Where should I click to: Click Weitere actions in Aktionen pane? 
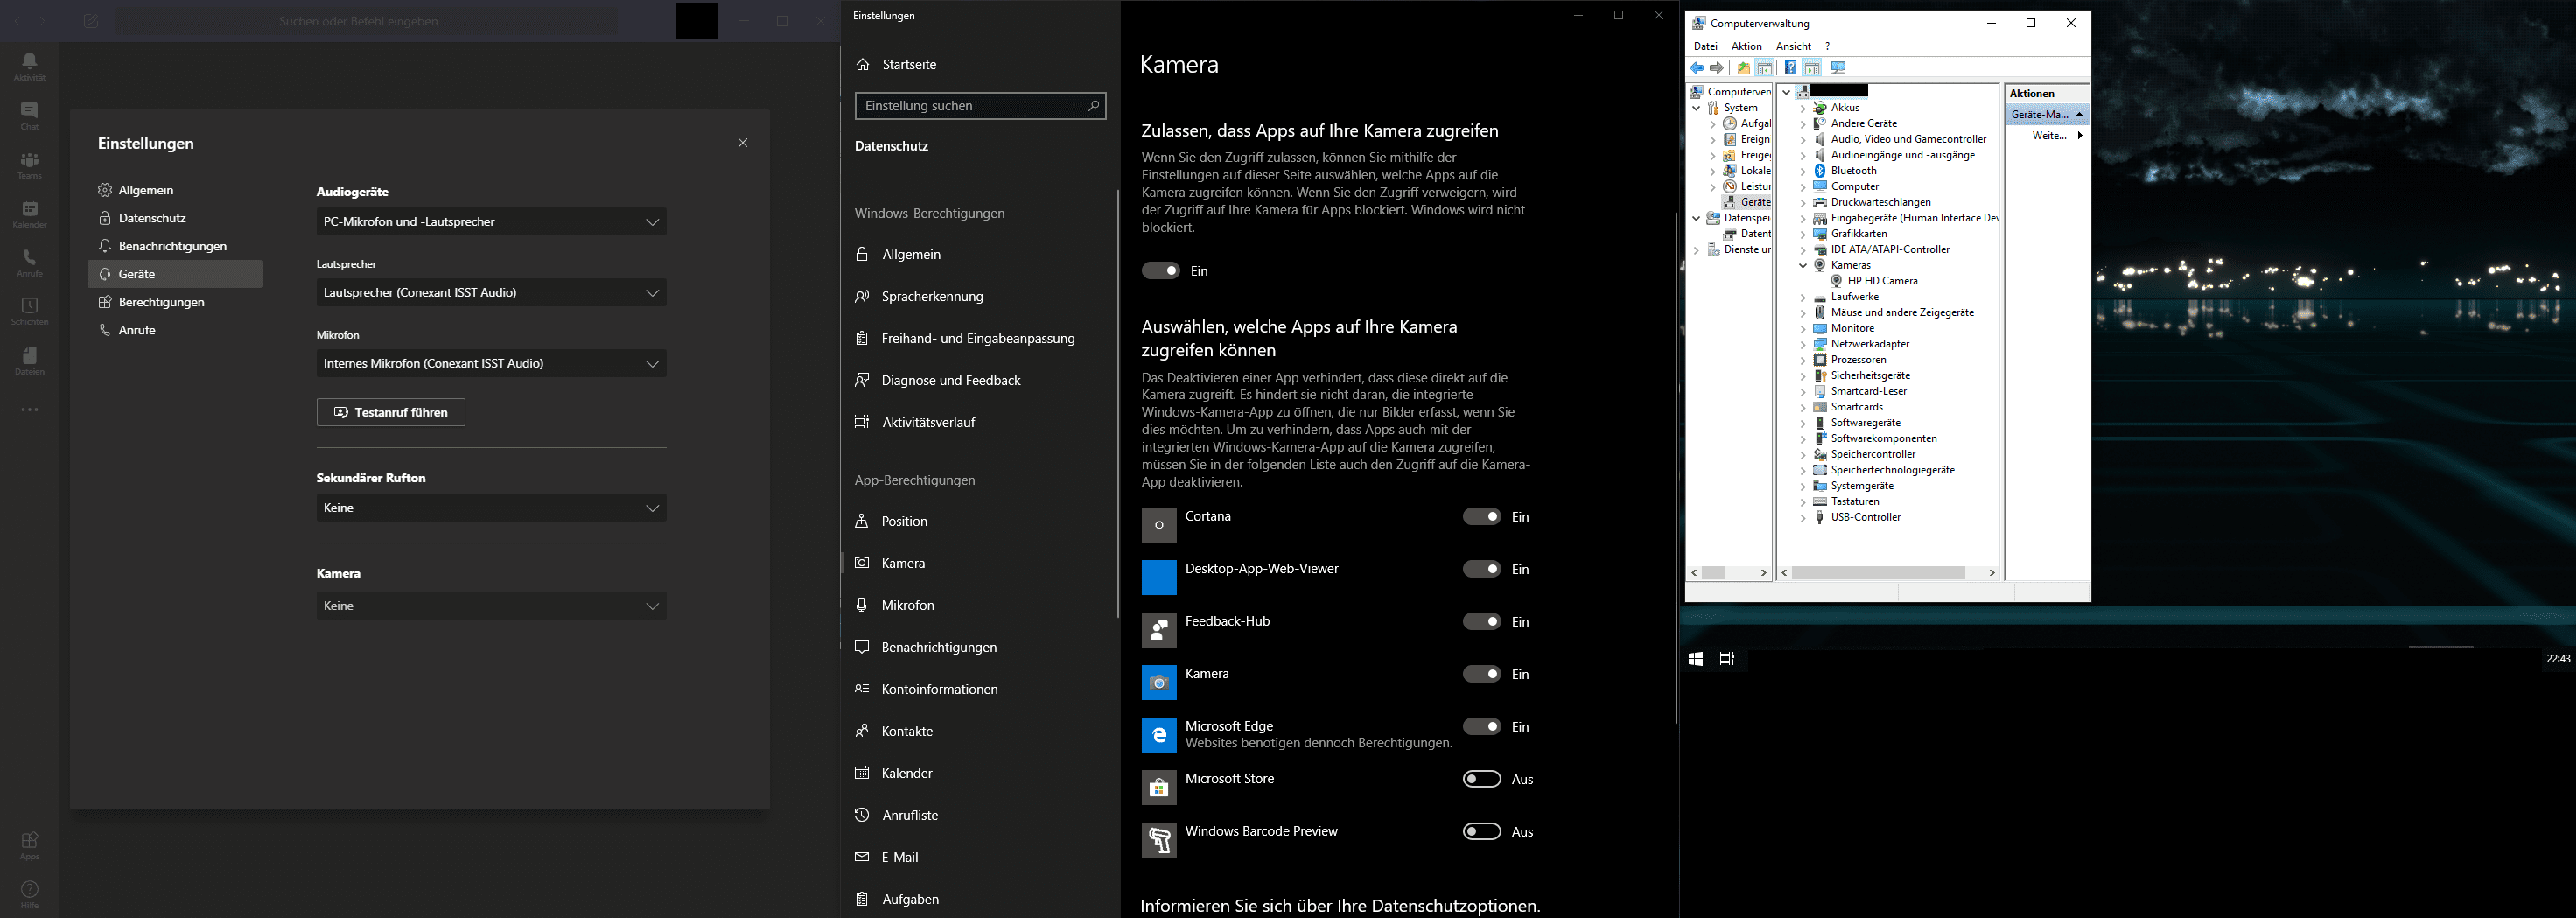pos(2047,136)
